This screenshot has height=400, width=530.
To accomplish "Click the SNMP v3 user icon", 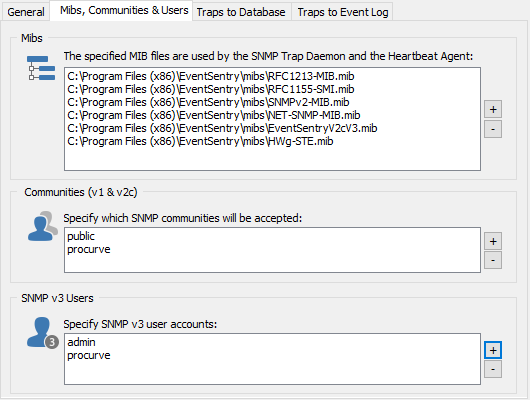I will click(x=43, y=332).
